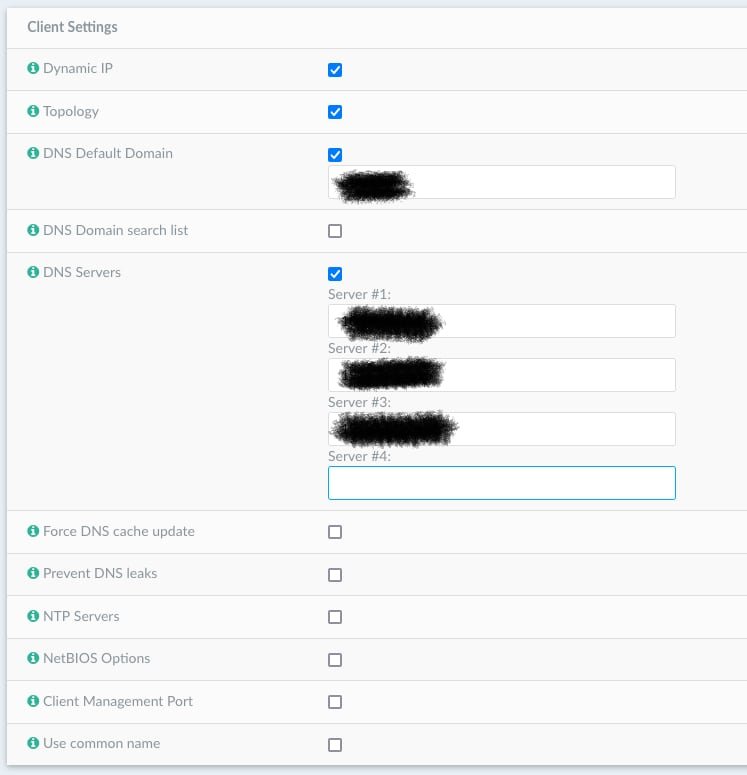Enable DNS Domain search list checkbox
The height and width of the screenshot is (775, 747).
335,231
